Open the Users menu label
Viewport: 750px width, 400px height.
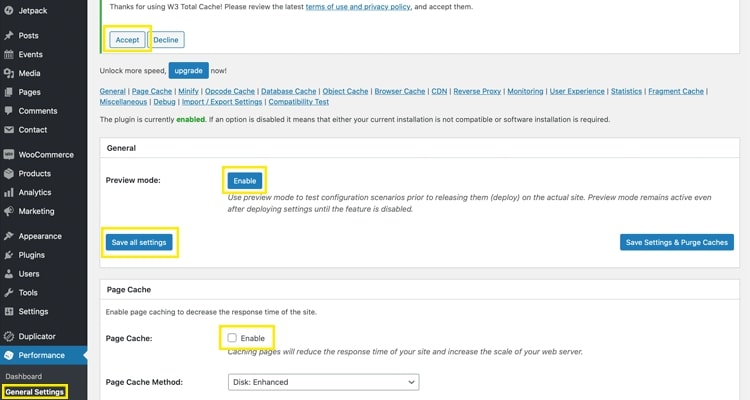pyautogui.click(x=29, y=274)
